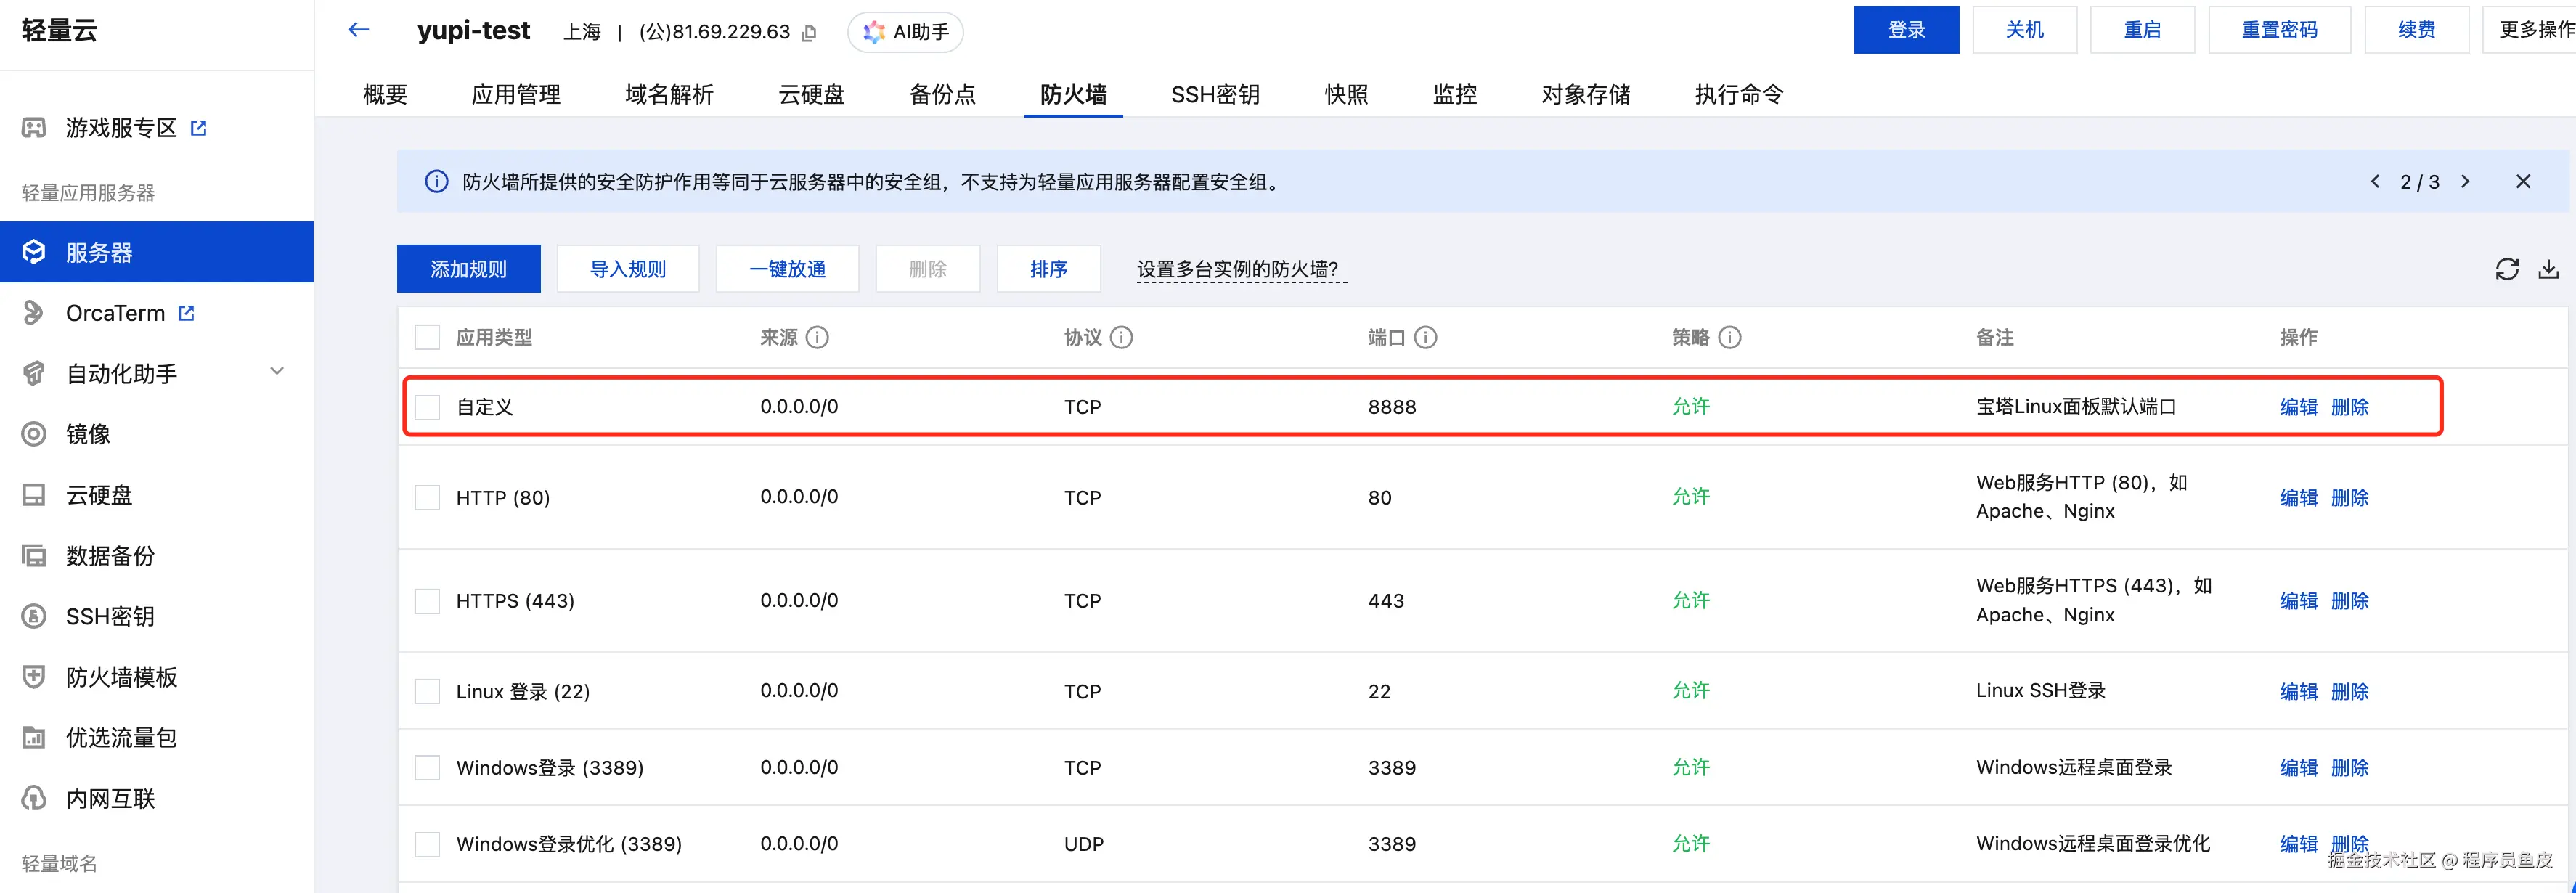Click the 添加规则 button
This screenshot has height=893, width=2576.
(x=468, y=269)
